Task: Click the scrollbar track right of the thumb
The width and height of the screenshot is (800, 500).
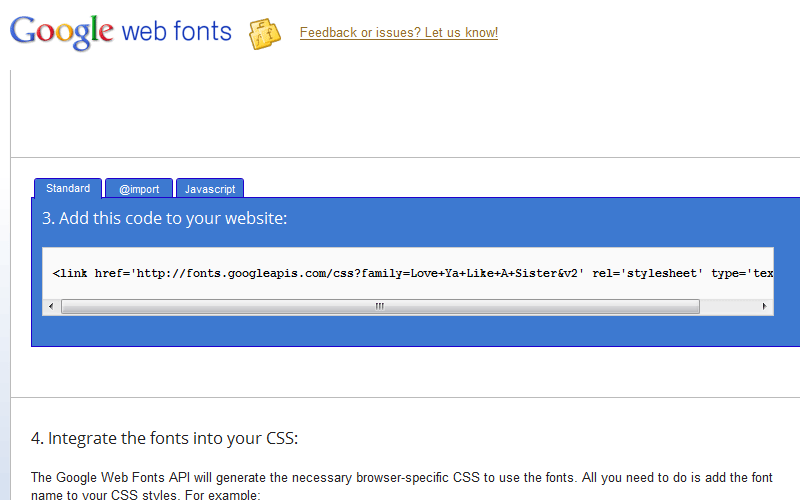Action: [728, 306]
